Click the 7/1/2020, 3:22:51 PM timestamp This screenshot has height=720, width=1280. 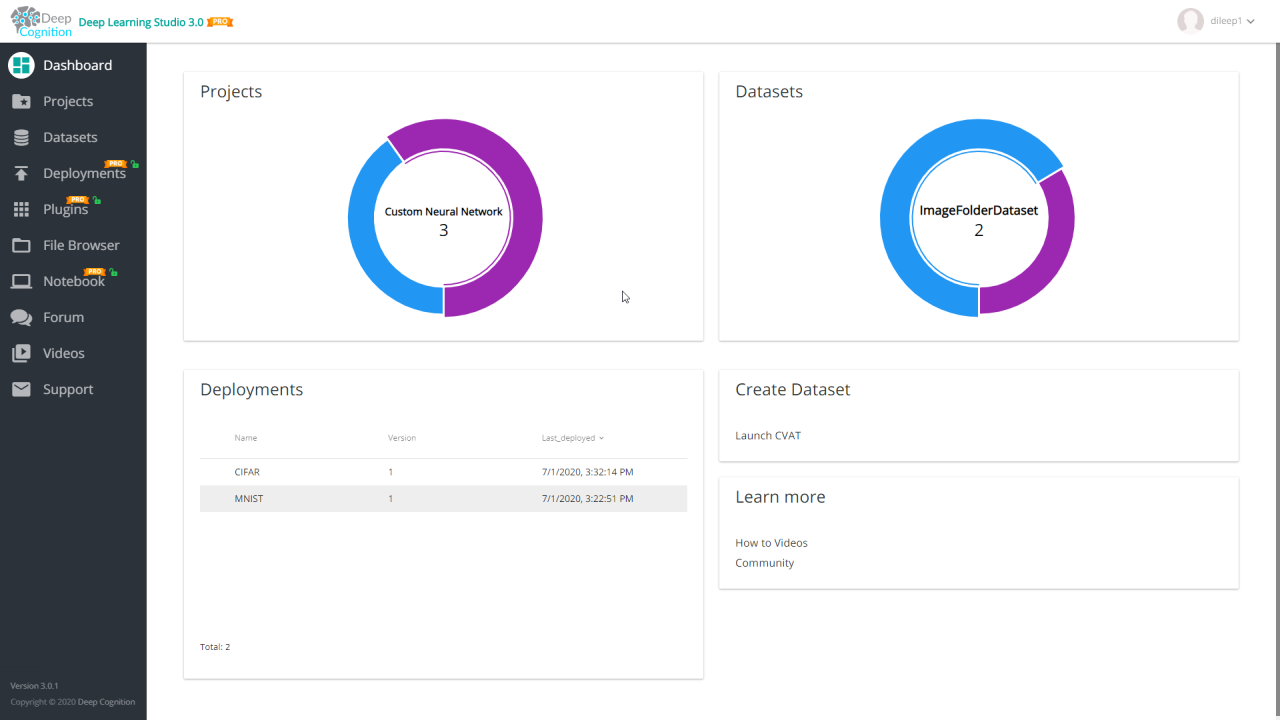(588, 498)
